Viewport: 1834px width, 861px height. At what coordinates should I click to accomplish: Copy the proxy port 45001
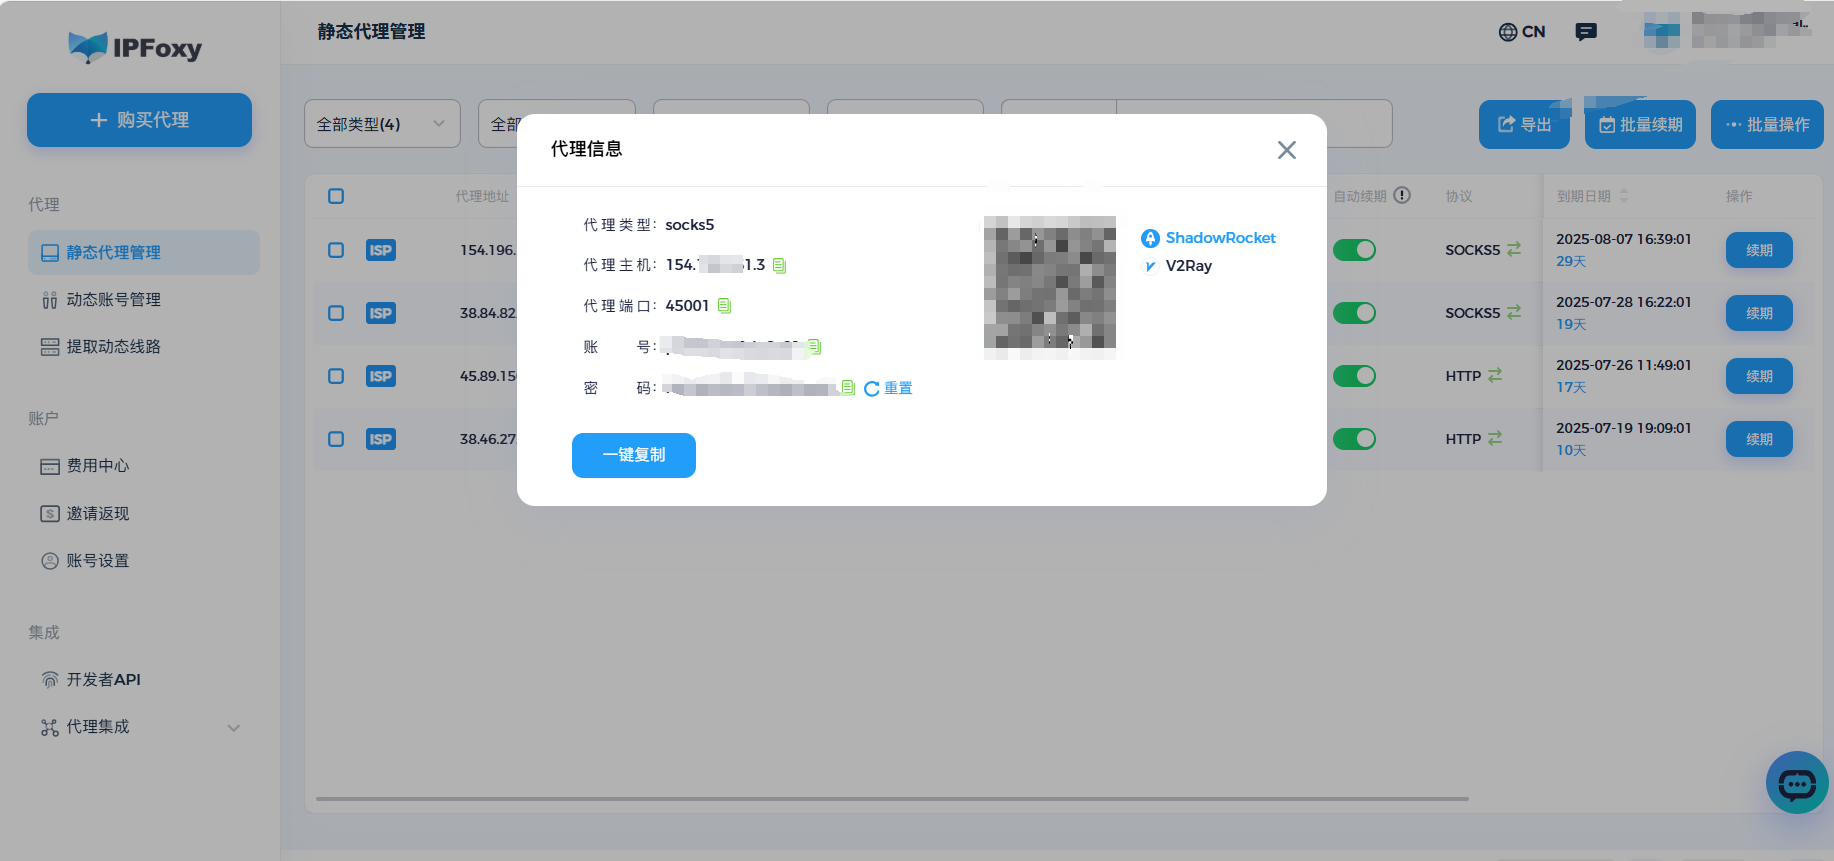tap(725, 306)
